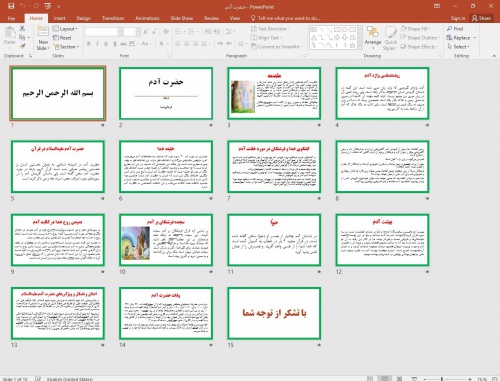Open Change Case dropdown

146,44
